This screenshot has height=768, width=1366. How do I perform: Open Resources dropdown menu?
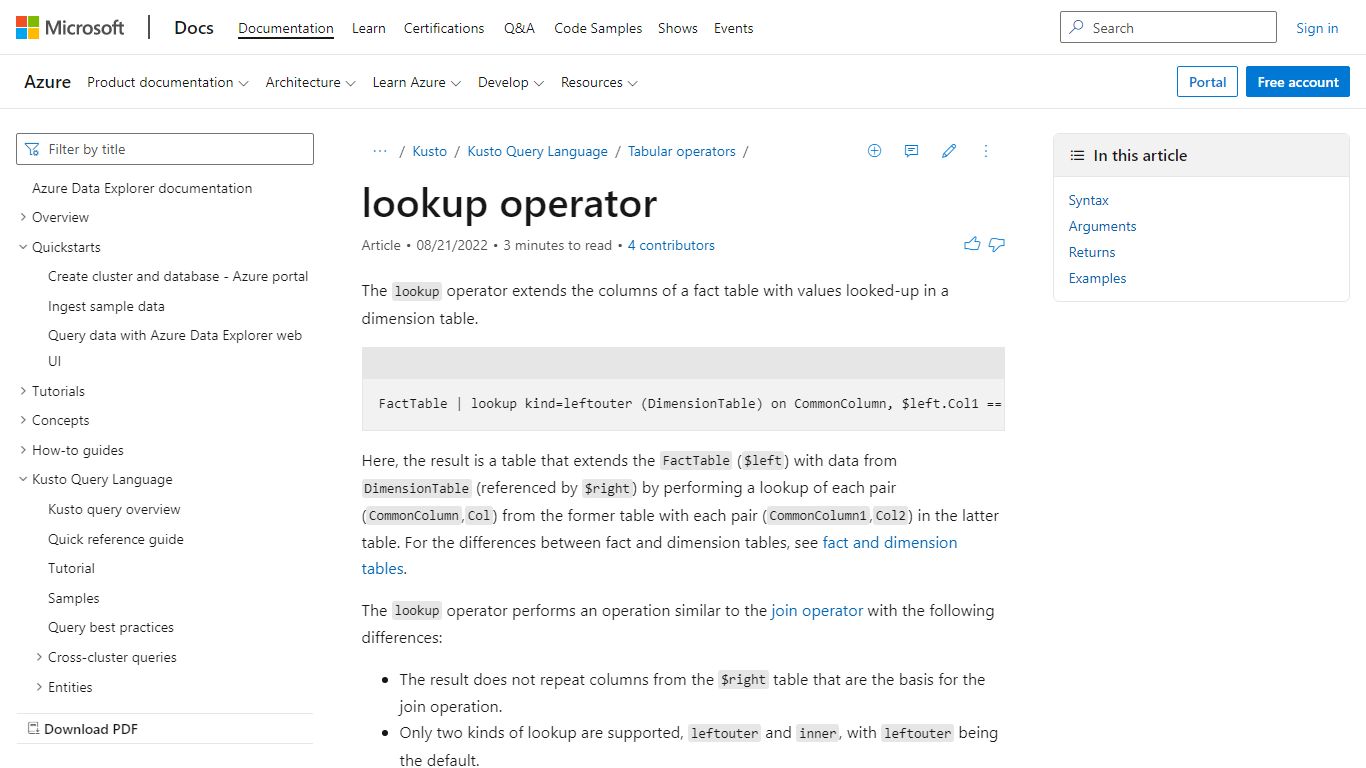[x=599, y=82]
